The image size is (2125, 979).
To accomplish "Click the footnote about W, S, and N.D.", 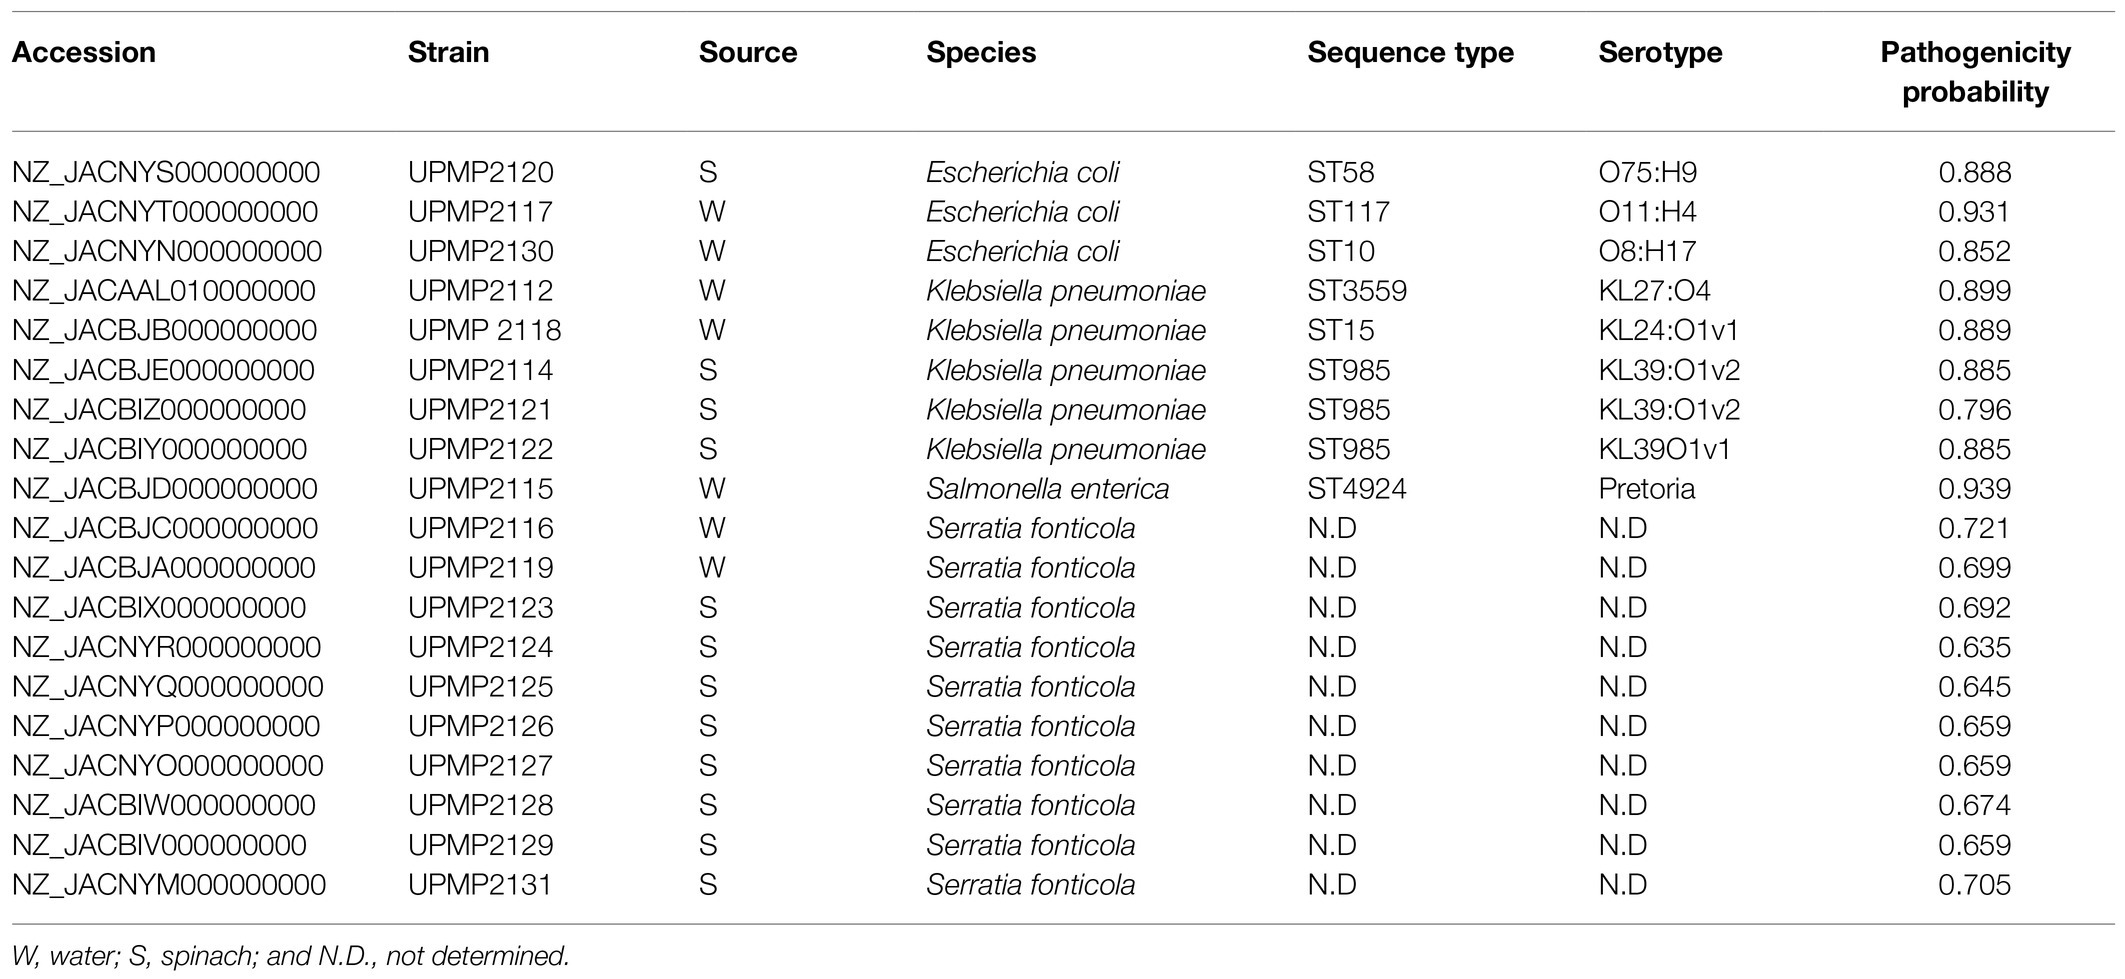I will 291,956.
